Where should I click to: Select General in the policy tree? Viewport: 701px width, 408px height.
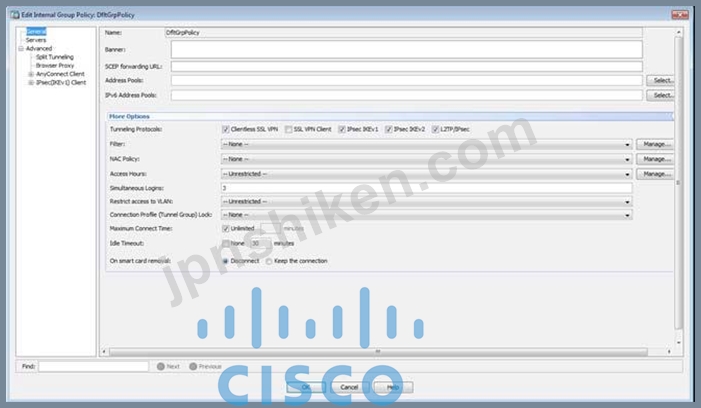tap(36, 32)
